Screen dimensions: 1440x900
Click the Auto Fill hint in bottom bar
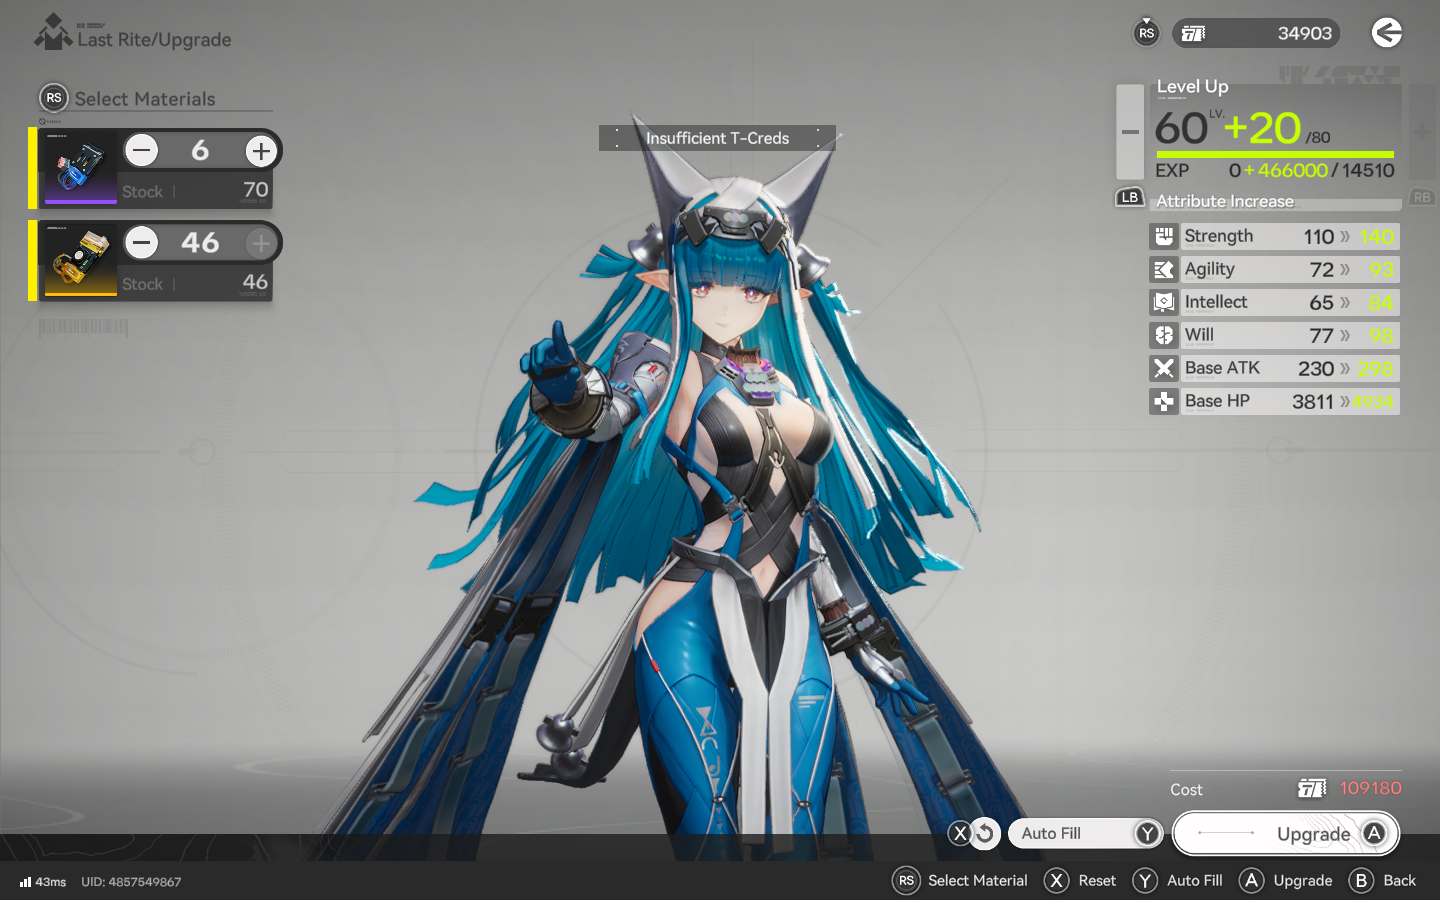(x=1177, y=880)
